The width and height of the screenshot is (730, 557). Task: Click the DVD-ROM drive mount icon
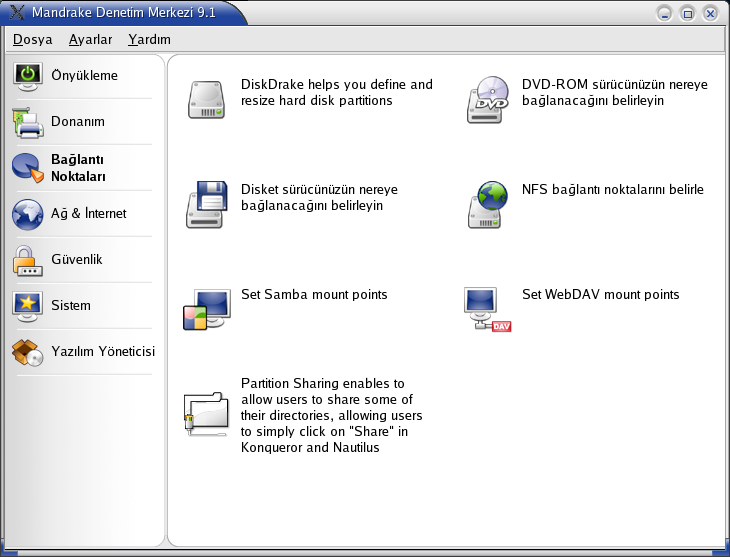tap(488, 101)
